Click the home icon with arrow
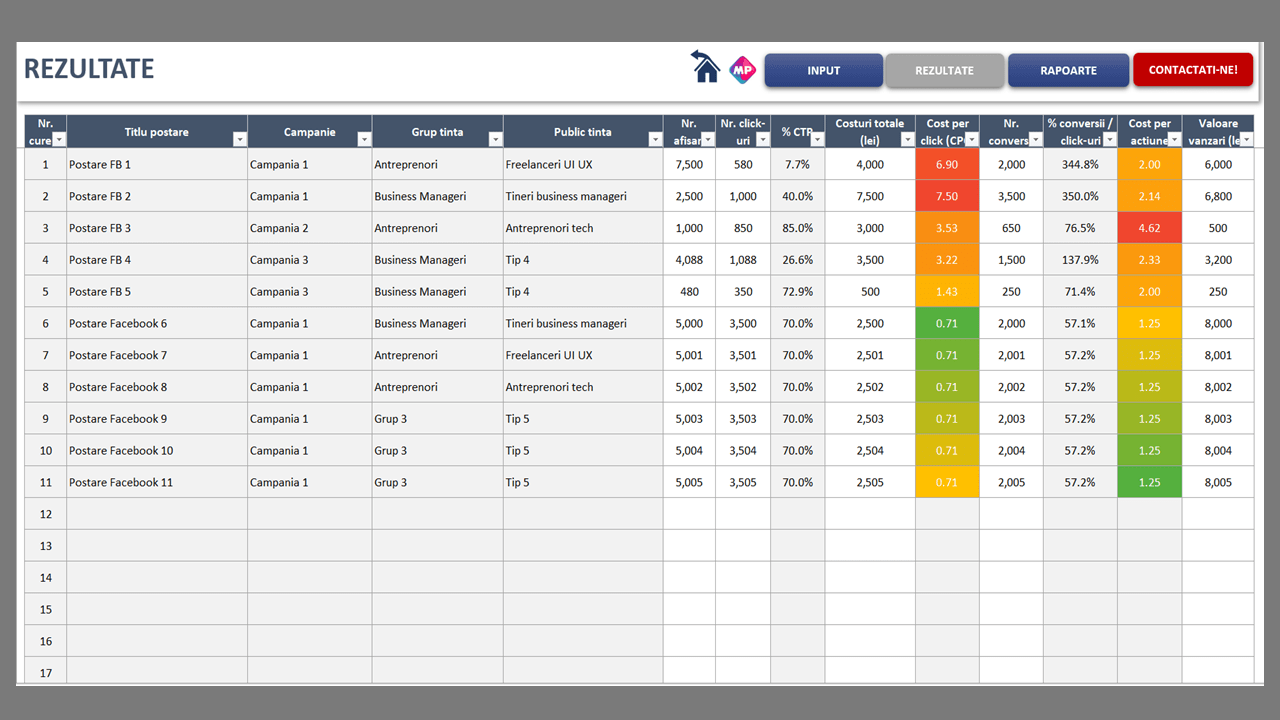Screen dimensions: 1280x720 tap(706, 67)
